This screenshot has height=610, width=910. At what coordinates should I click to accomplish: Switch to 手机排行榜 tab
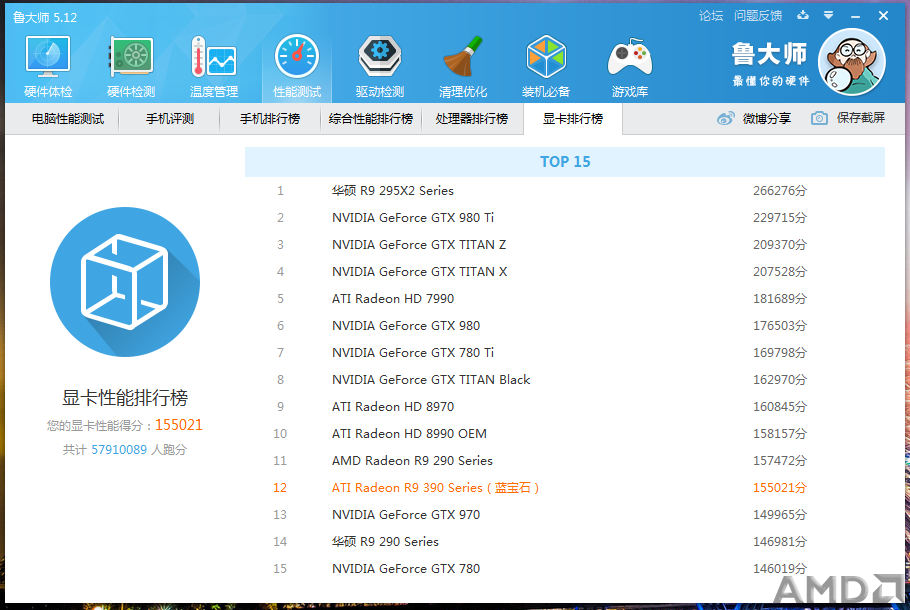[270, 118]
